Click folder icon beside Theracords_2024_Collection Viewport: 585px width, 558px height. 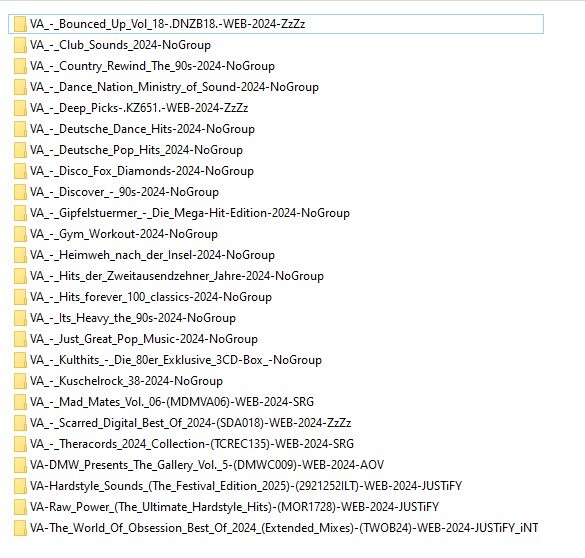(x=20, y=444)
